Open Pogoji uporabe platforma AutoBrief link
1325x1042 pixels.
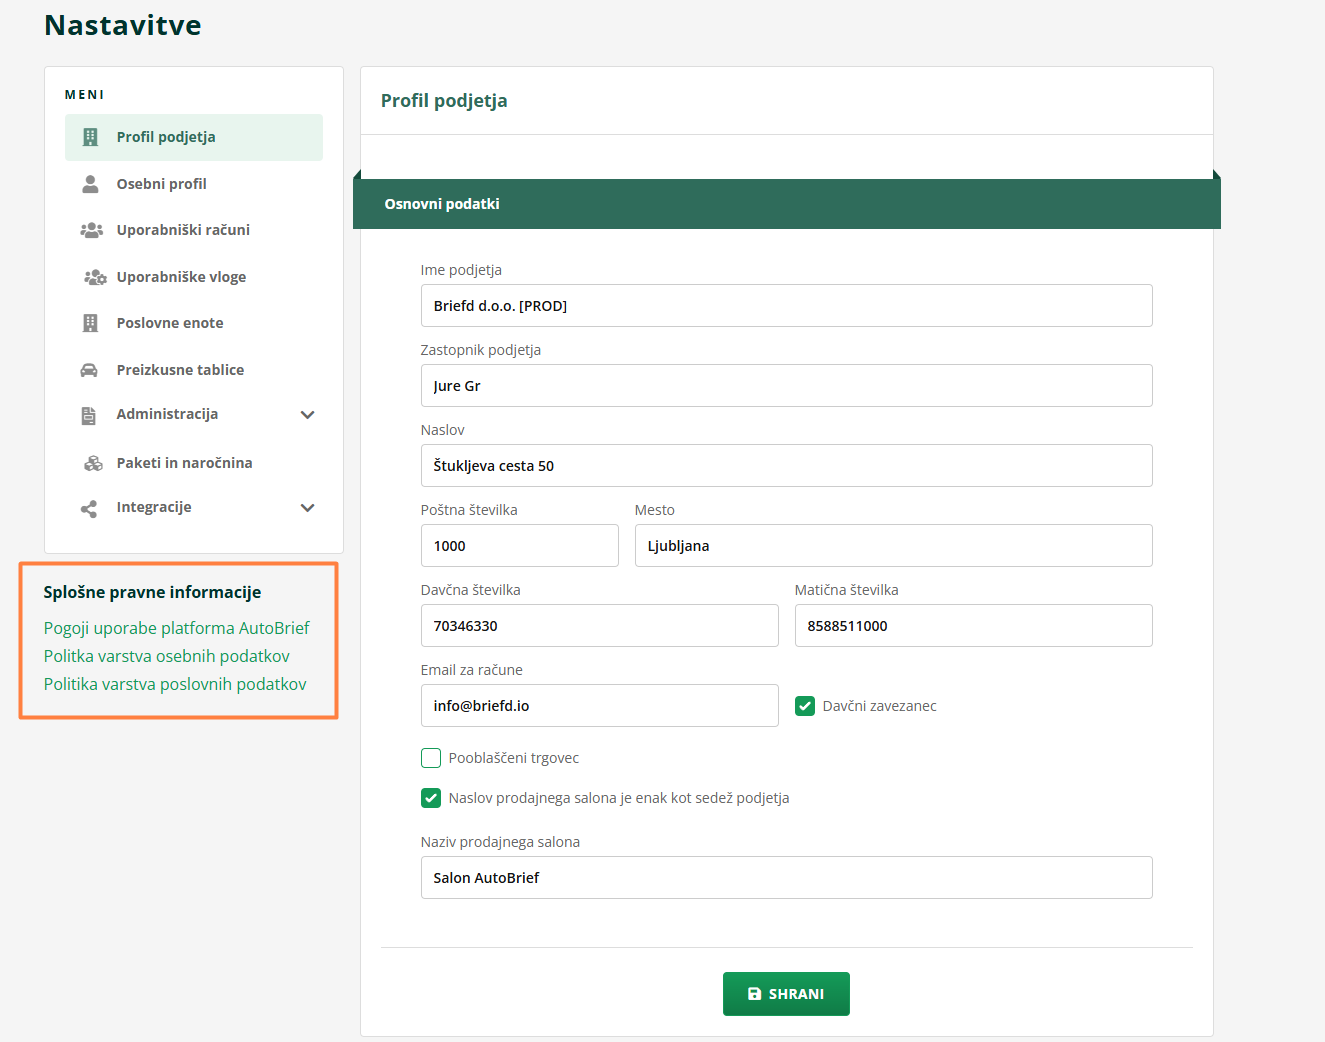[176, 628]
